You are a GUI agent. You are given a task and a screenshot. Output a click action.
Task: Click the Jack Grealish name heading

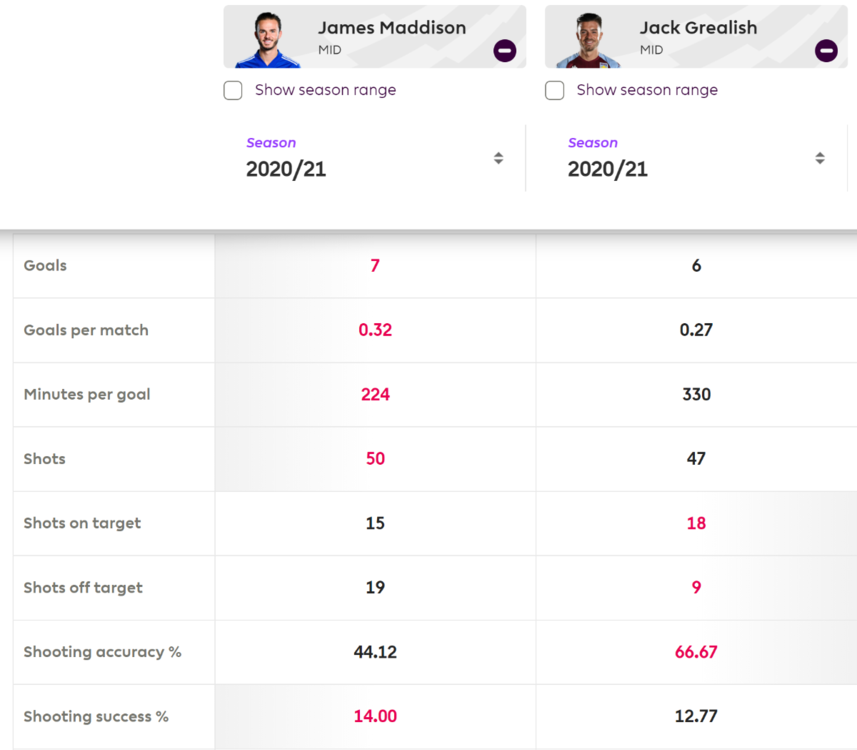click(698, 27)
